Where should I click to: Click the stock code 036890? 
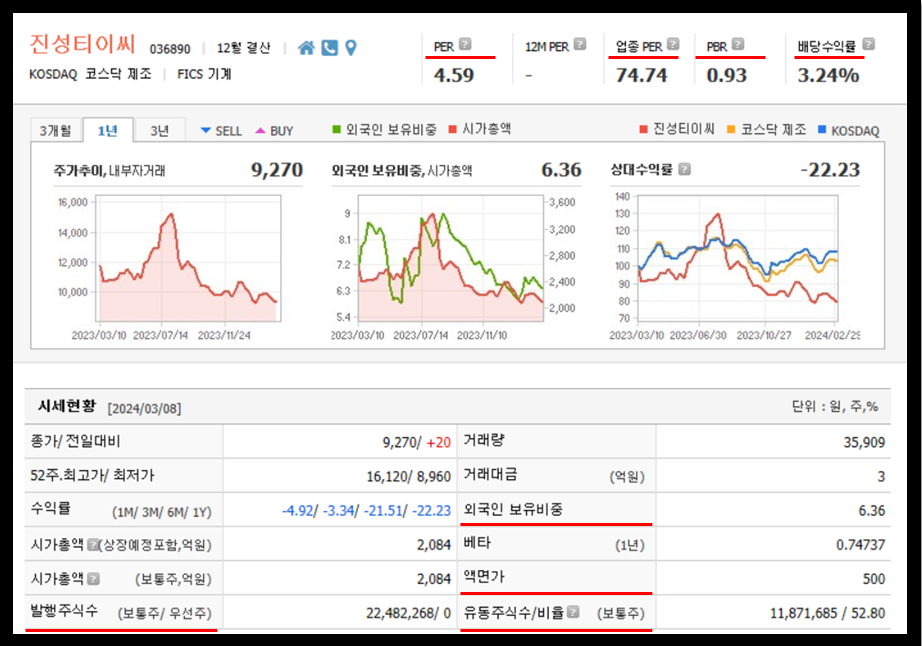point(170,49)
